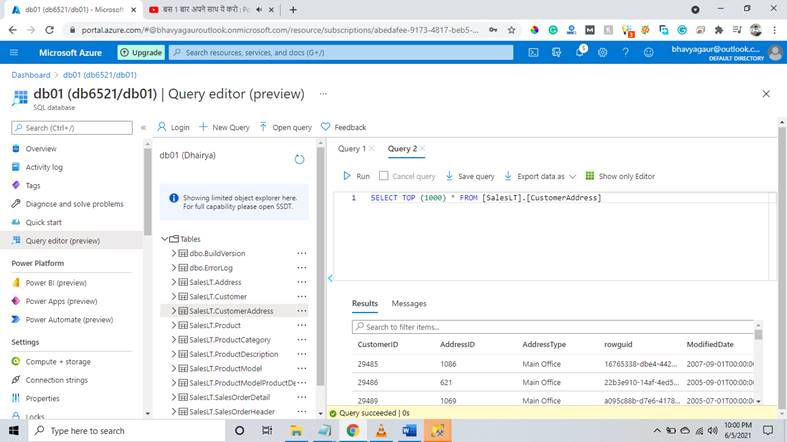This screenshot has height=442, width=787.
Task: Collapse object explorer pane arrow
Action: pos(330,277)
